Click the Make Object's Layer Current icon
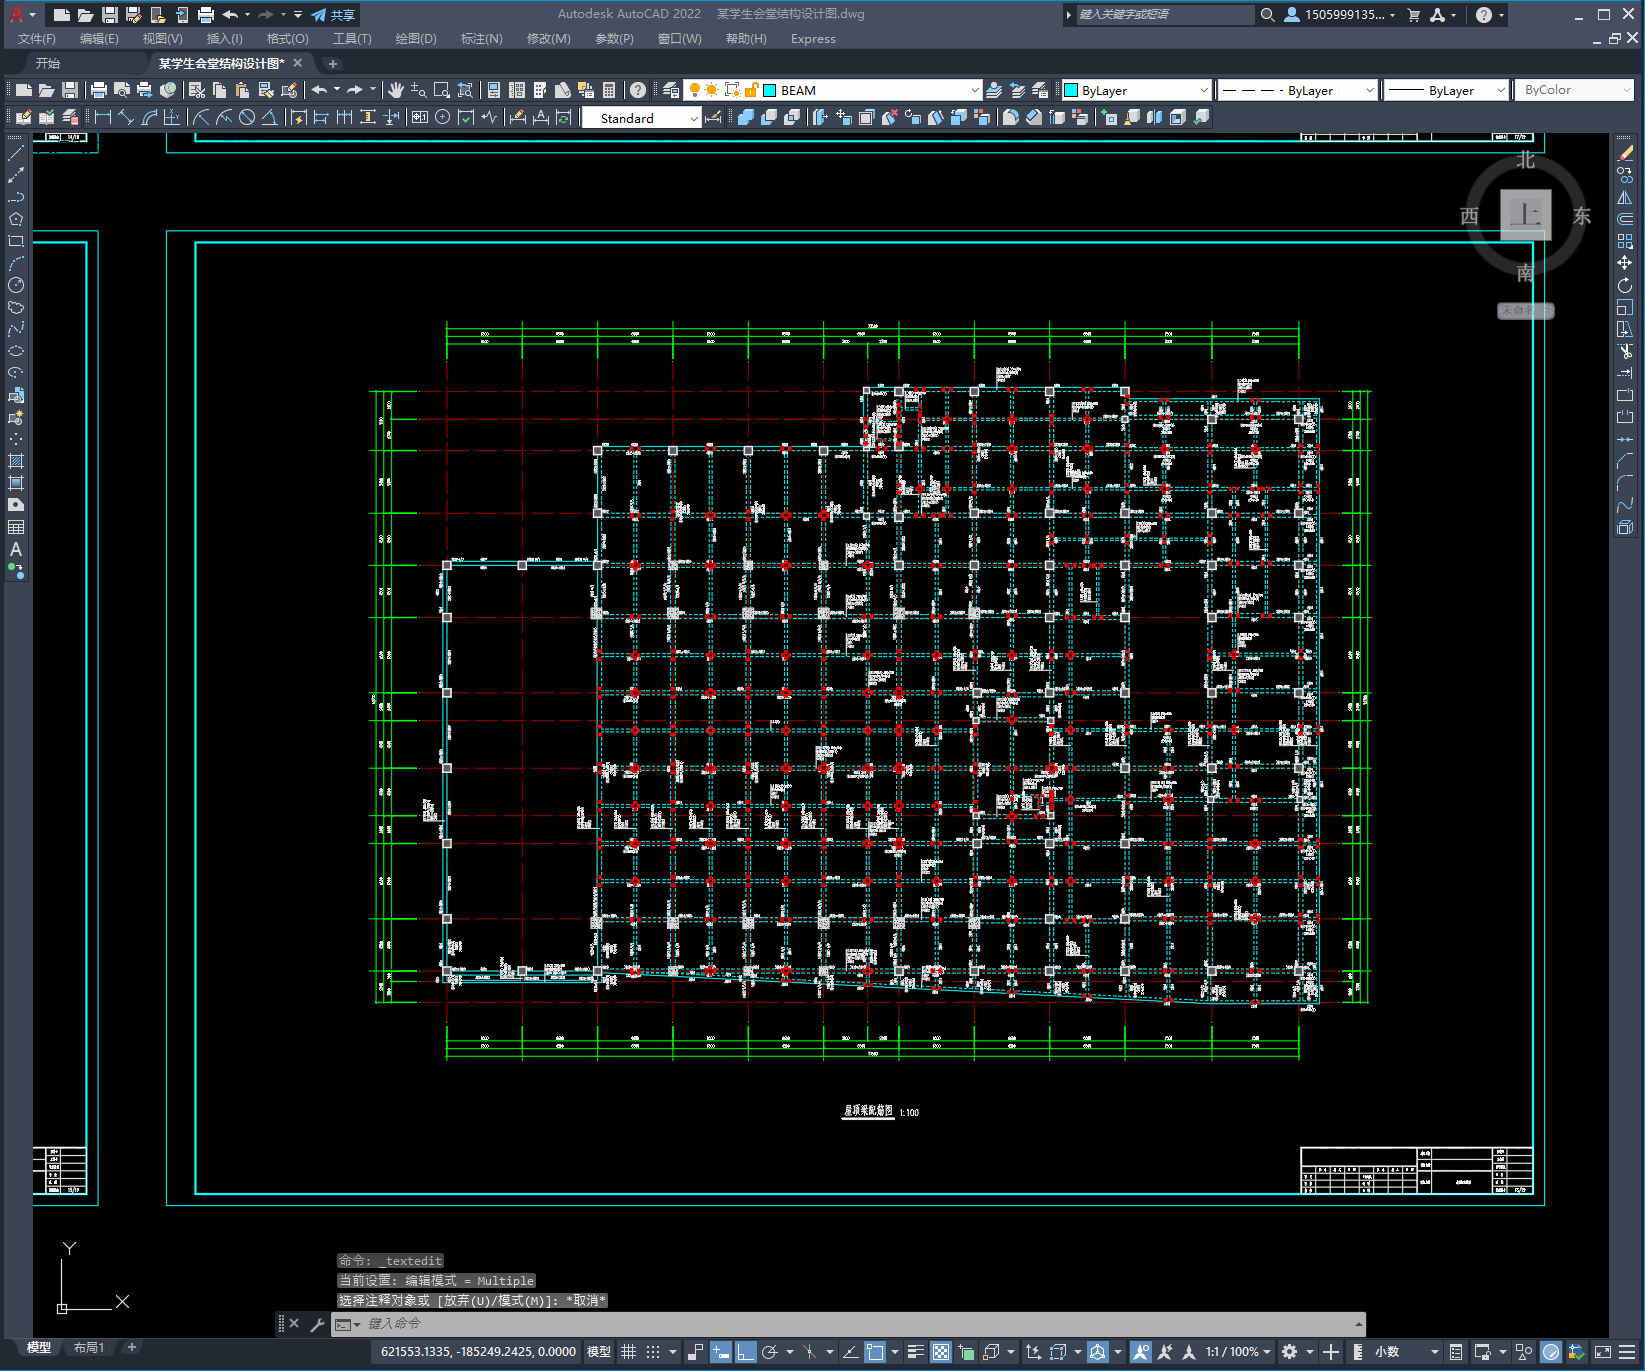This screenshot has width=1645, height=1371. [x=994, y=90]
